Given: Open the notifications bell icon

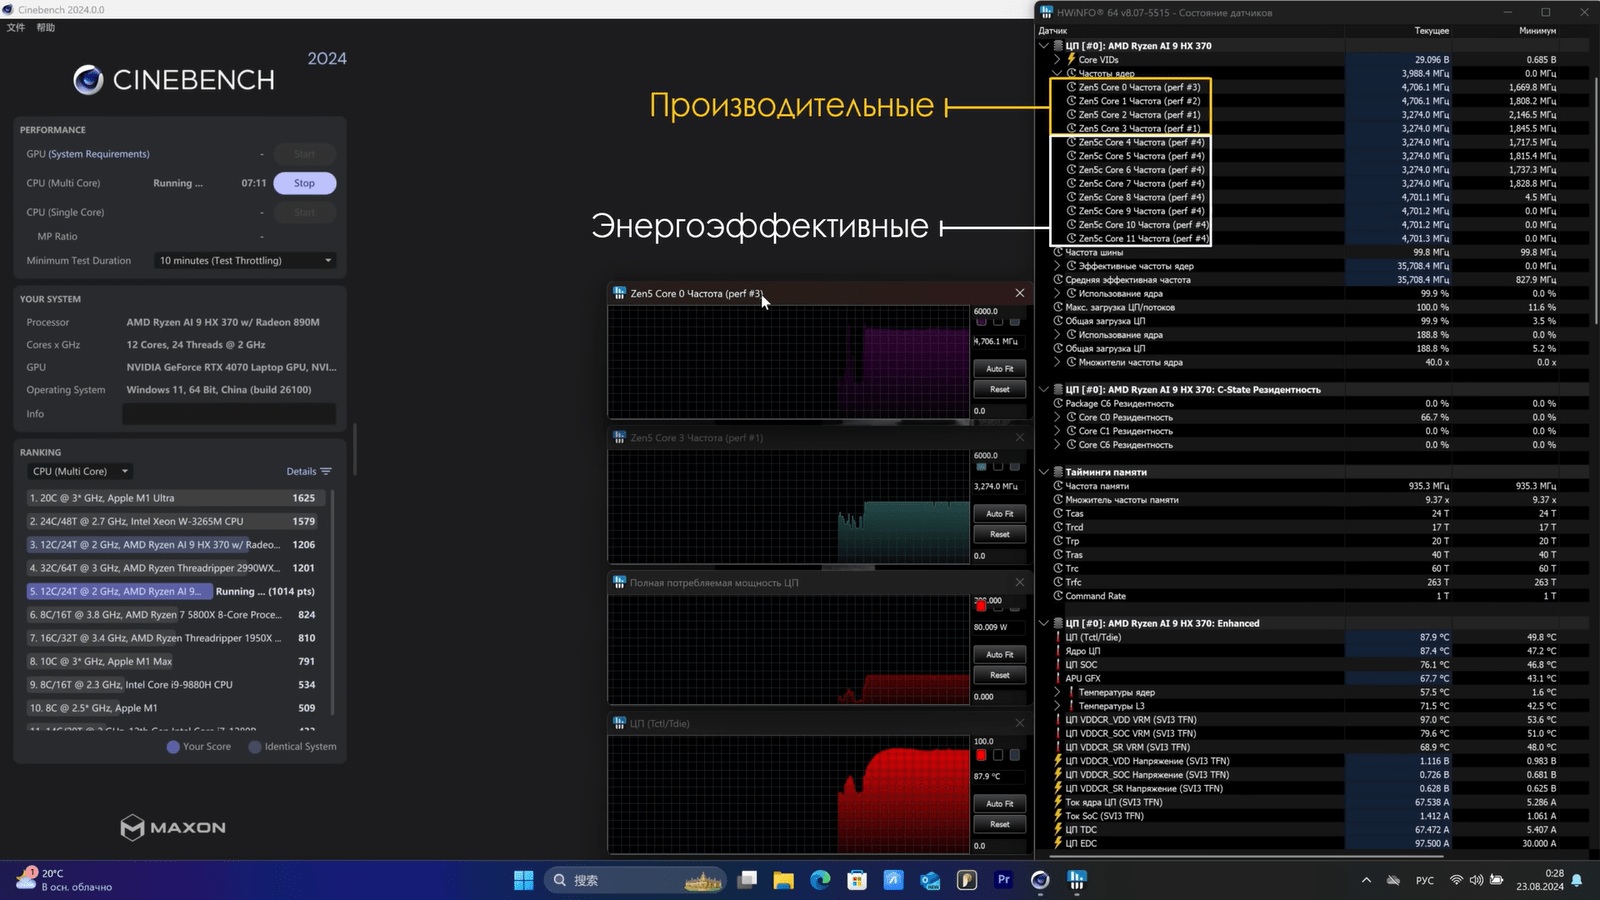Looking at the screenshot, I should click(1577, 880).
